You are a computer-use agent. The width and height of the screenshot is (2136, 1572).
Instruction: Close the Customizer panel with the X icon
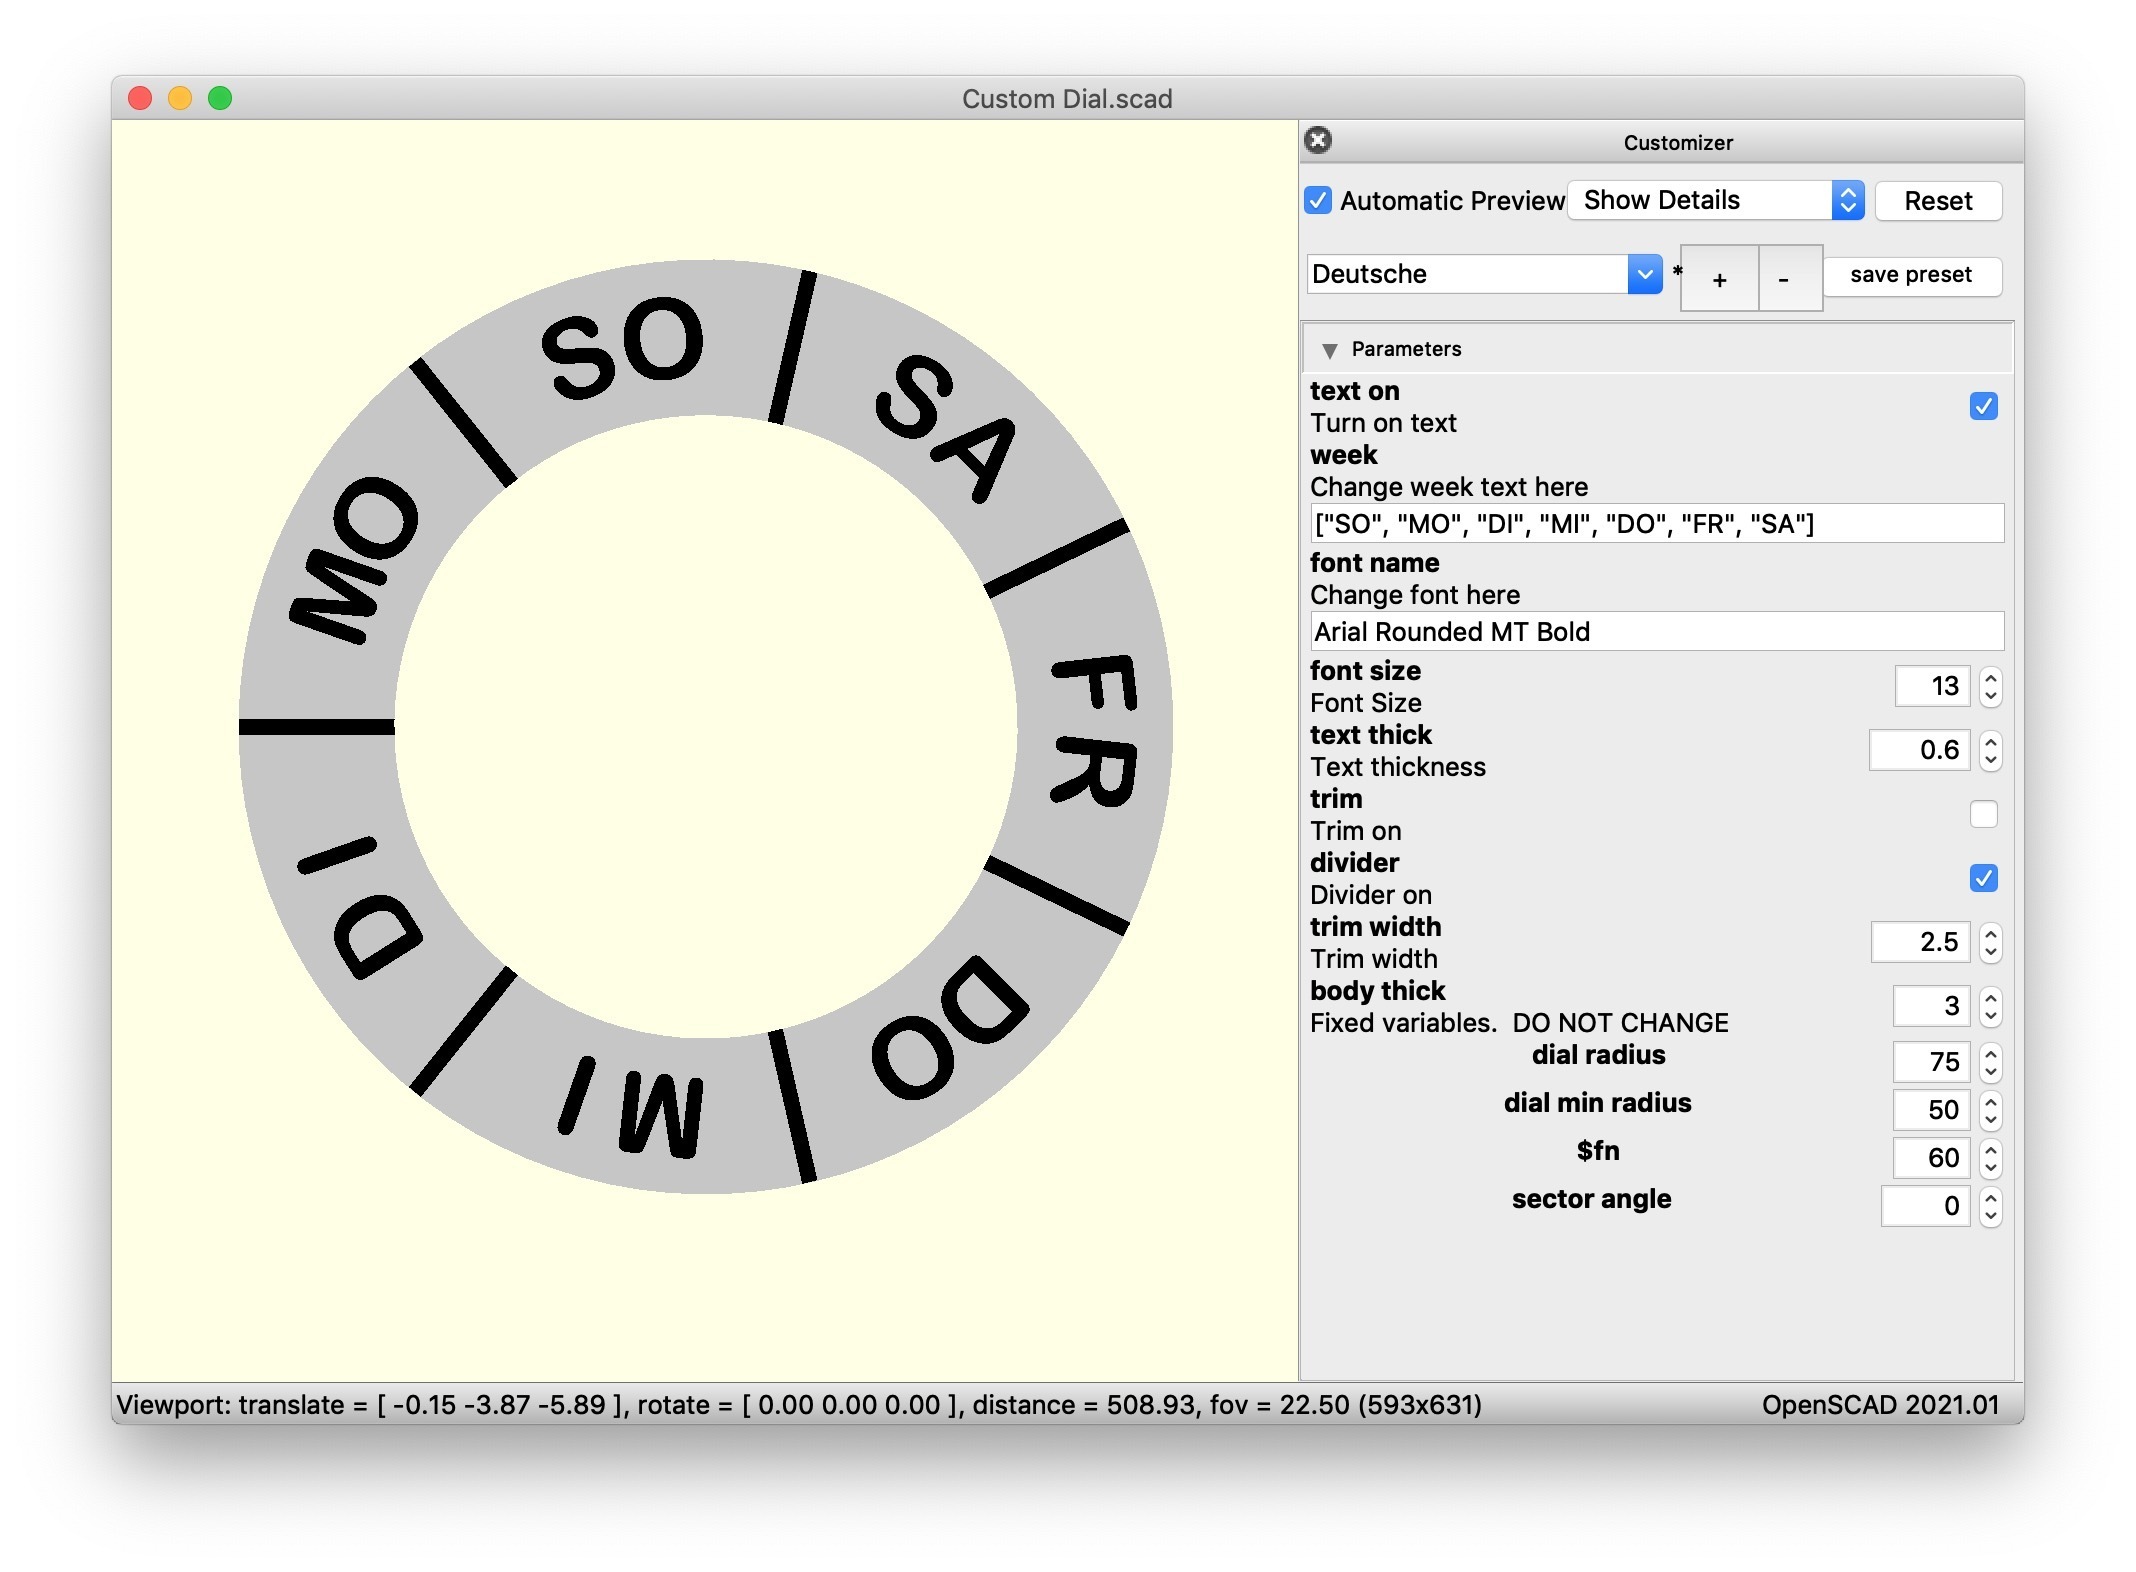click(1318, 140)
